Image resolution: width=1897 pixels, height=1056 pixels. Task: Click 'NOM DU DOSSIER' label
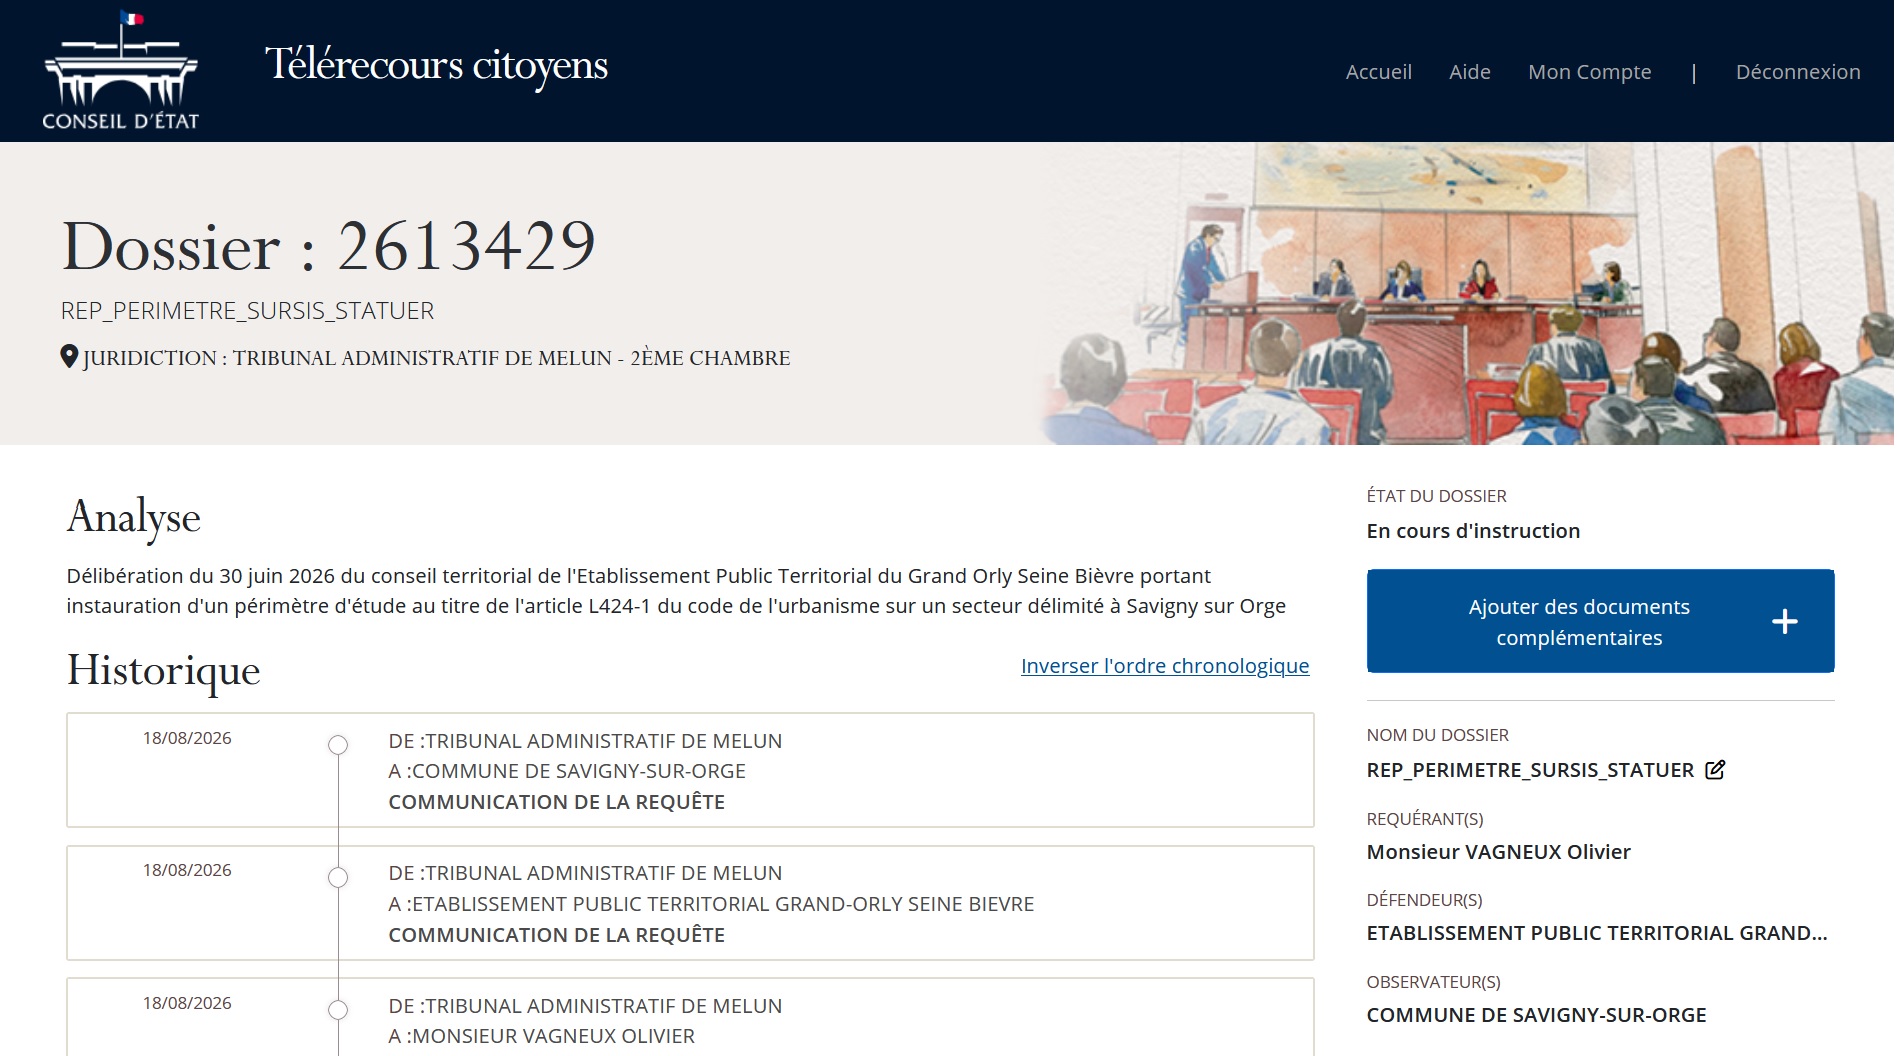pyautogui.click(x=1437, y=735)
